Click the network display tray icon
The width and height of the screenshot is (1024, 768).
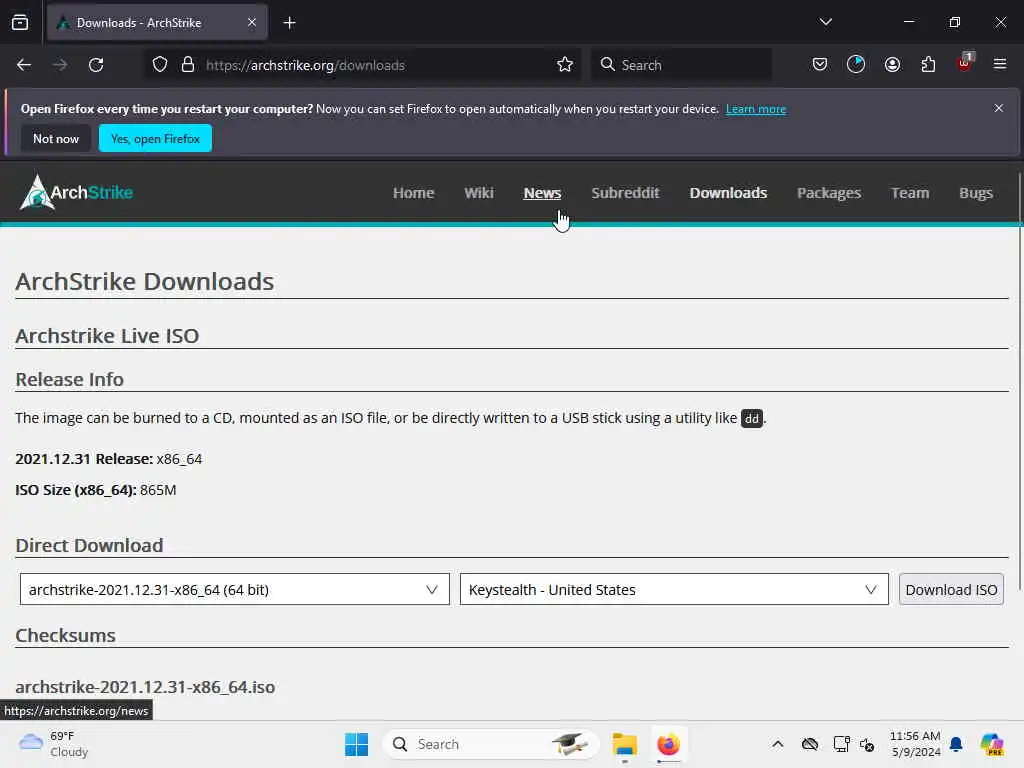841,744
